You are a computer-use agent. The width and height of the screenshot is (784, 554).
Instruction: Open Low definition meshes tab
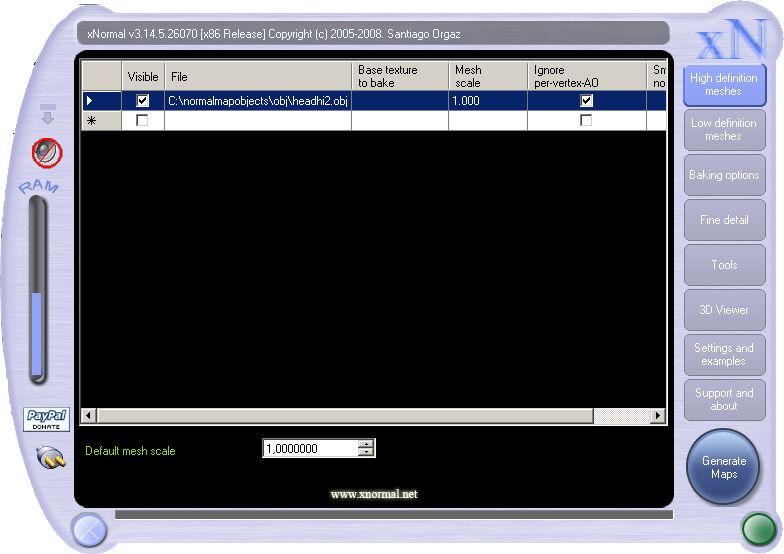(724, 130)
